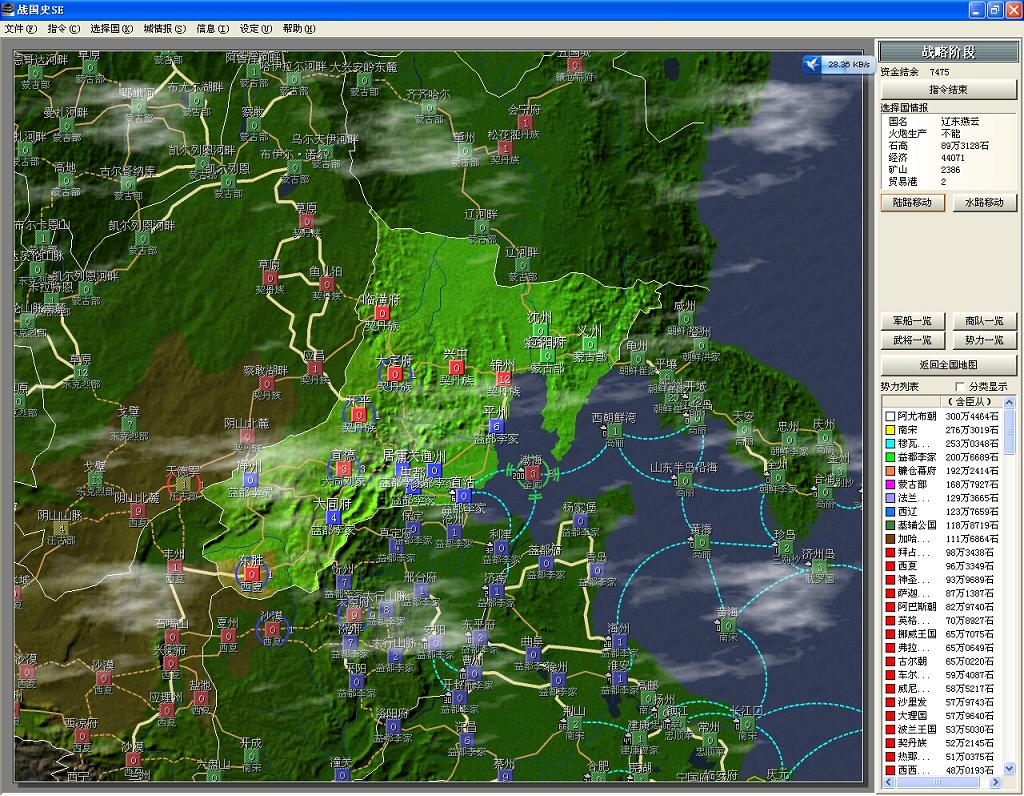Toggle 水路移动 water movement mode
The width and height of the screenshot is (1024, 796).
[984, 202]
